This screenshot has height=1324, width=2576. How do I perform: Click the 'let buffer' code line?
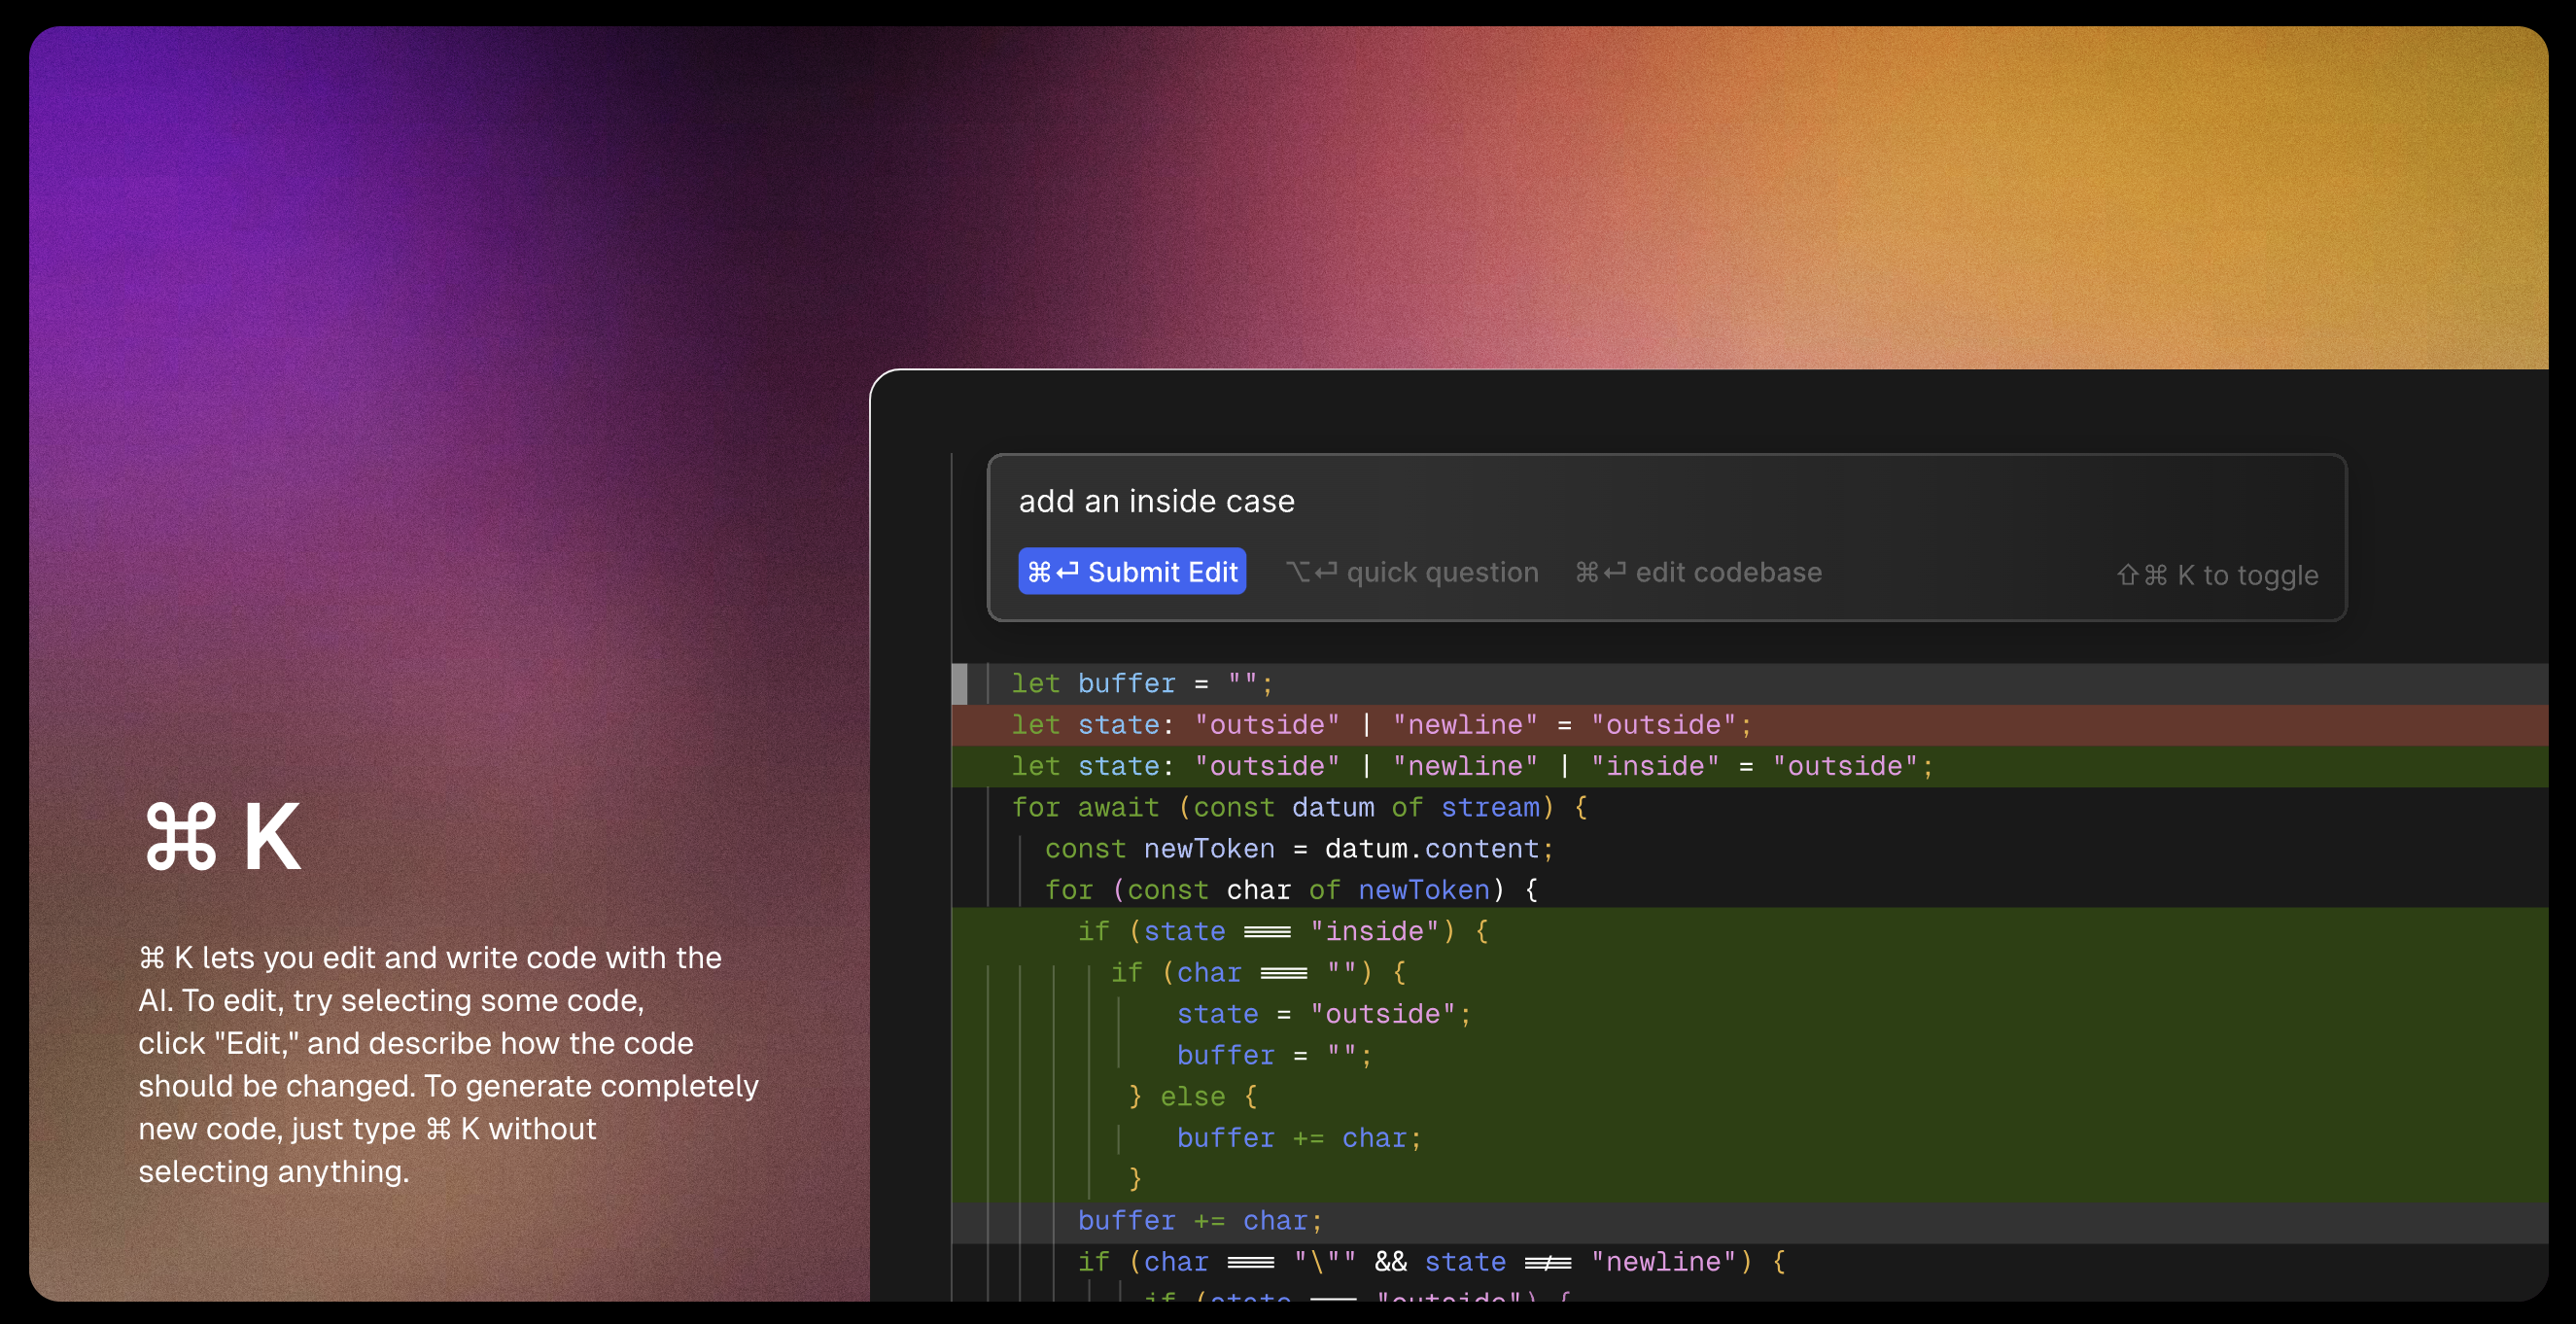point(1140,684)
